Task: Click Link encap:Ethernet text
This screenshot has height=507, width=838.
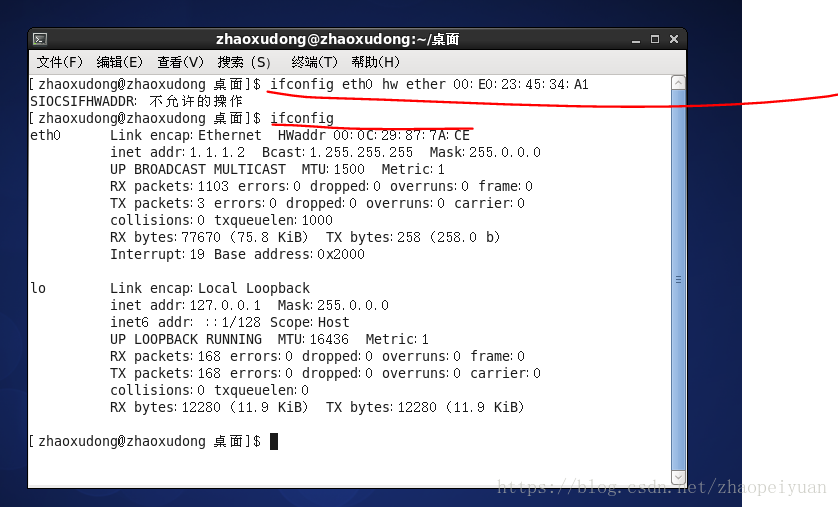Action: (x=185, y=135)
